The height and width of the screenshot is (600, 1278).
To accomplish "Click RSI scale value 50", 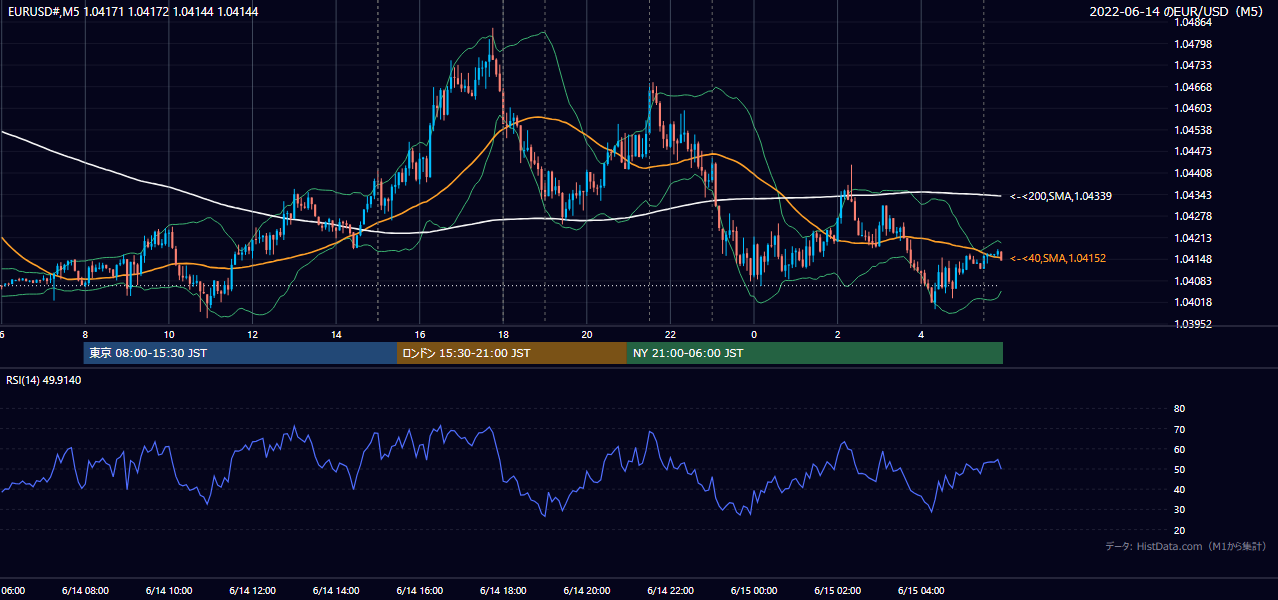I will [1179, 469].
